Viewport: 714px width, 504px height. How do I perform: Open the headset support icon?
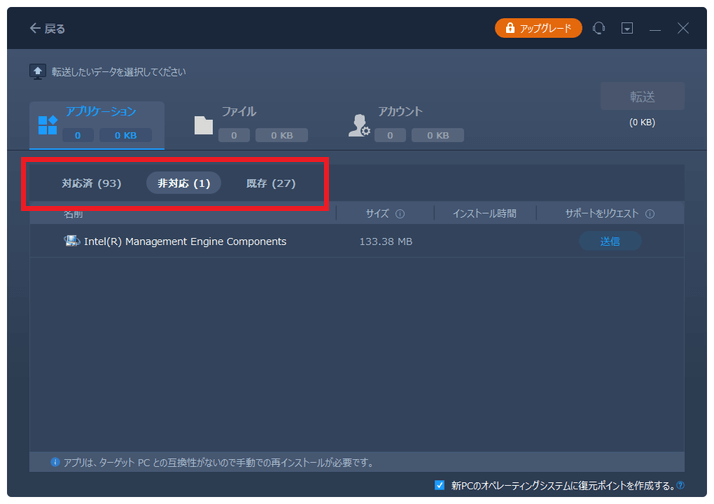coord(599,29)
